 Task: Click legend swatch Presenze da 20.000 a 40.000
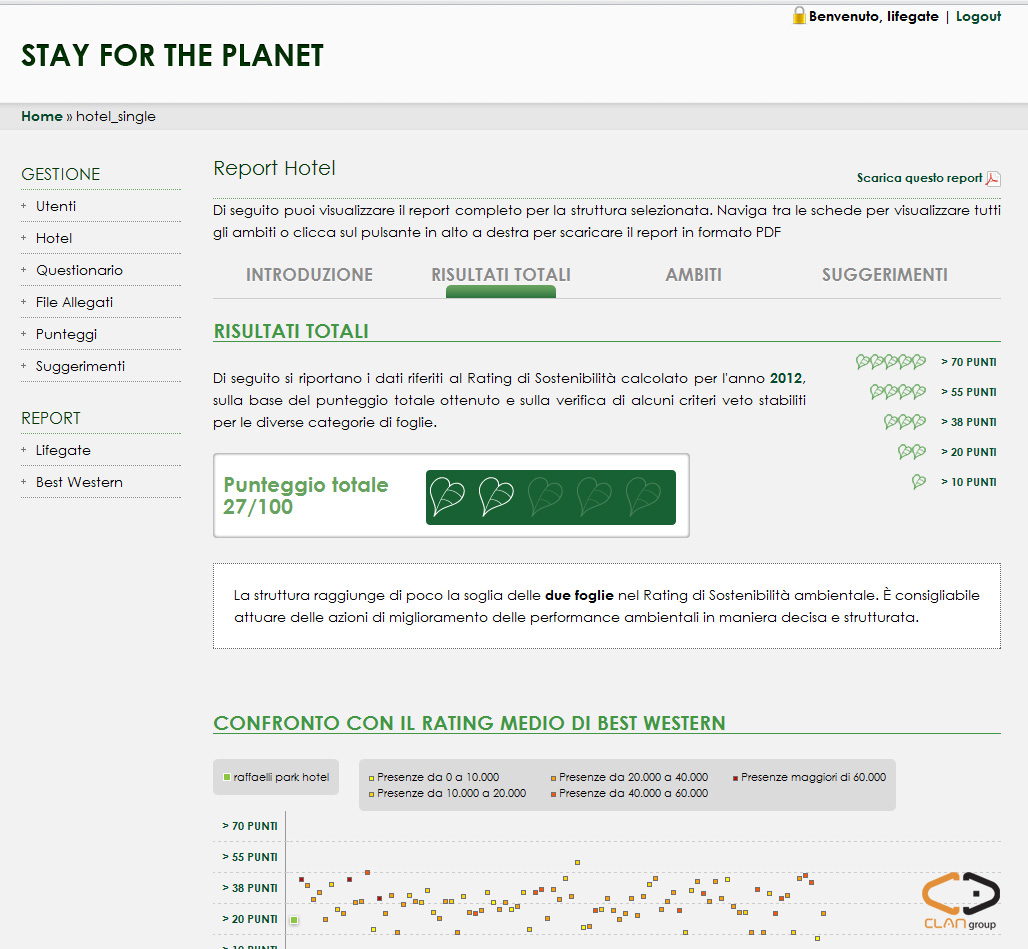(553, 779)
